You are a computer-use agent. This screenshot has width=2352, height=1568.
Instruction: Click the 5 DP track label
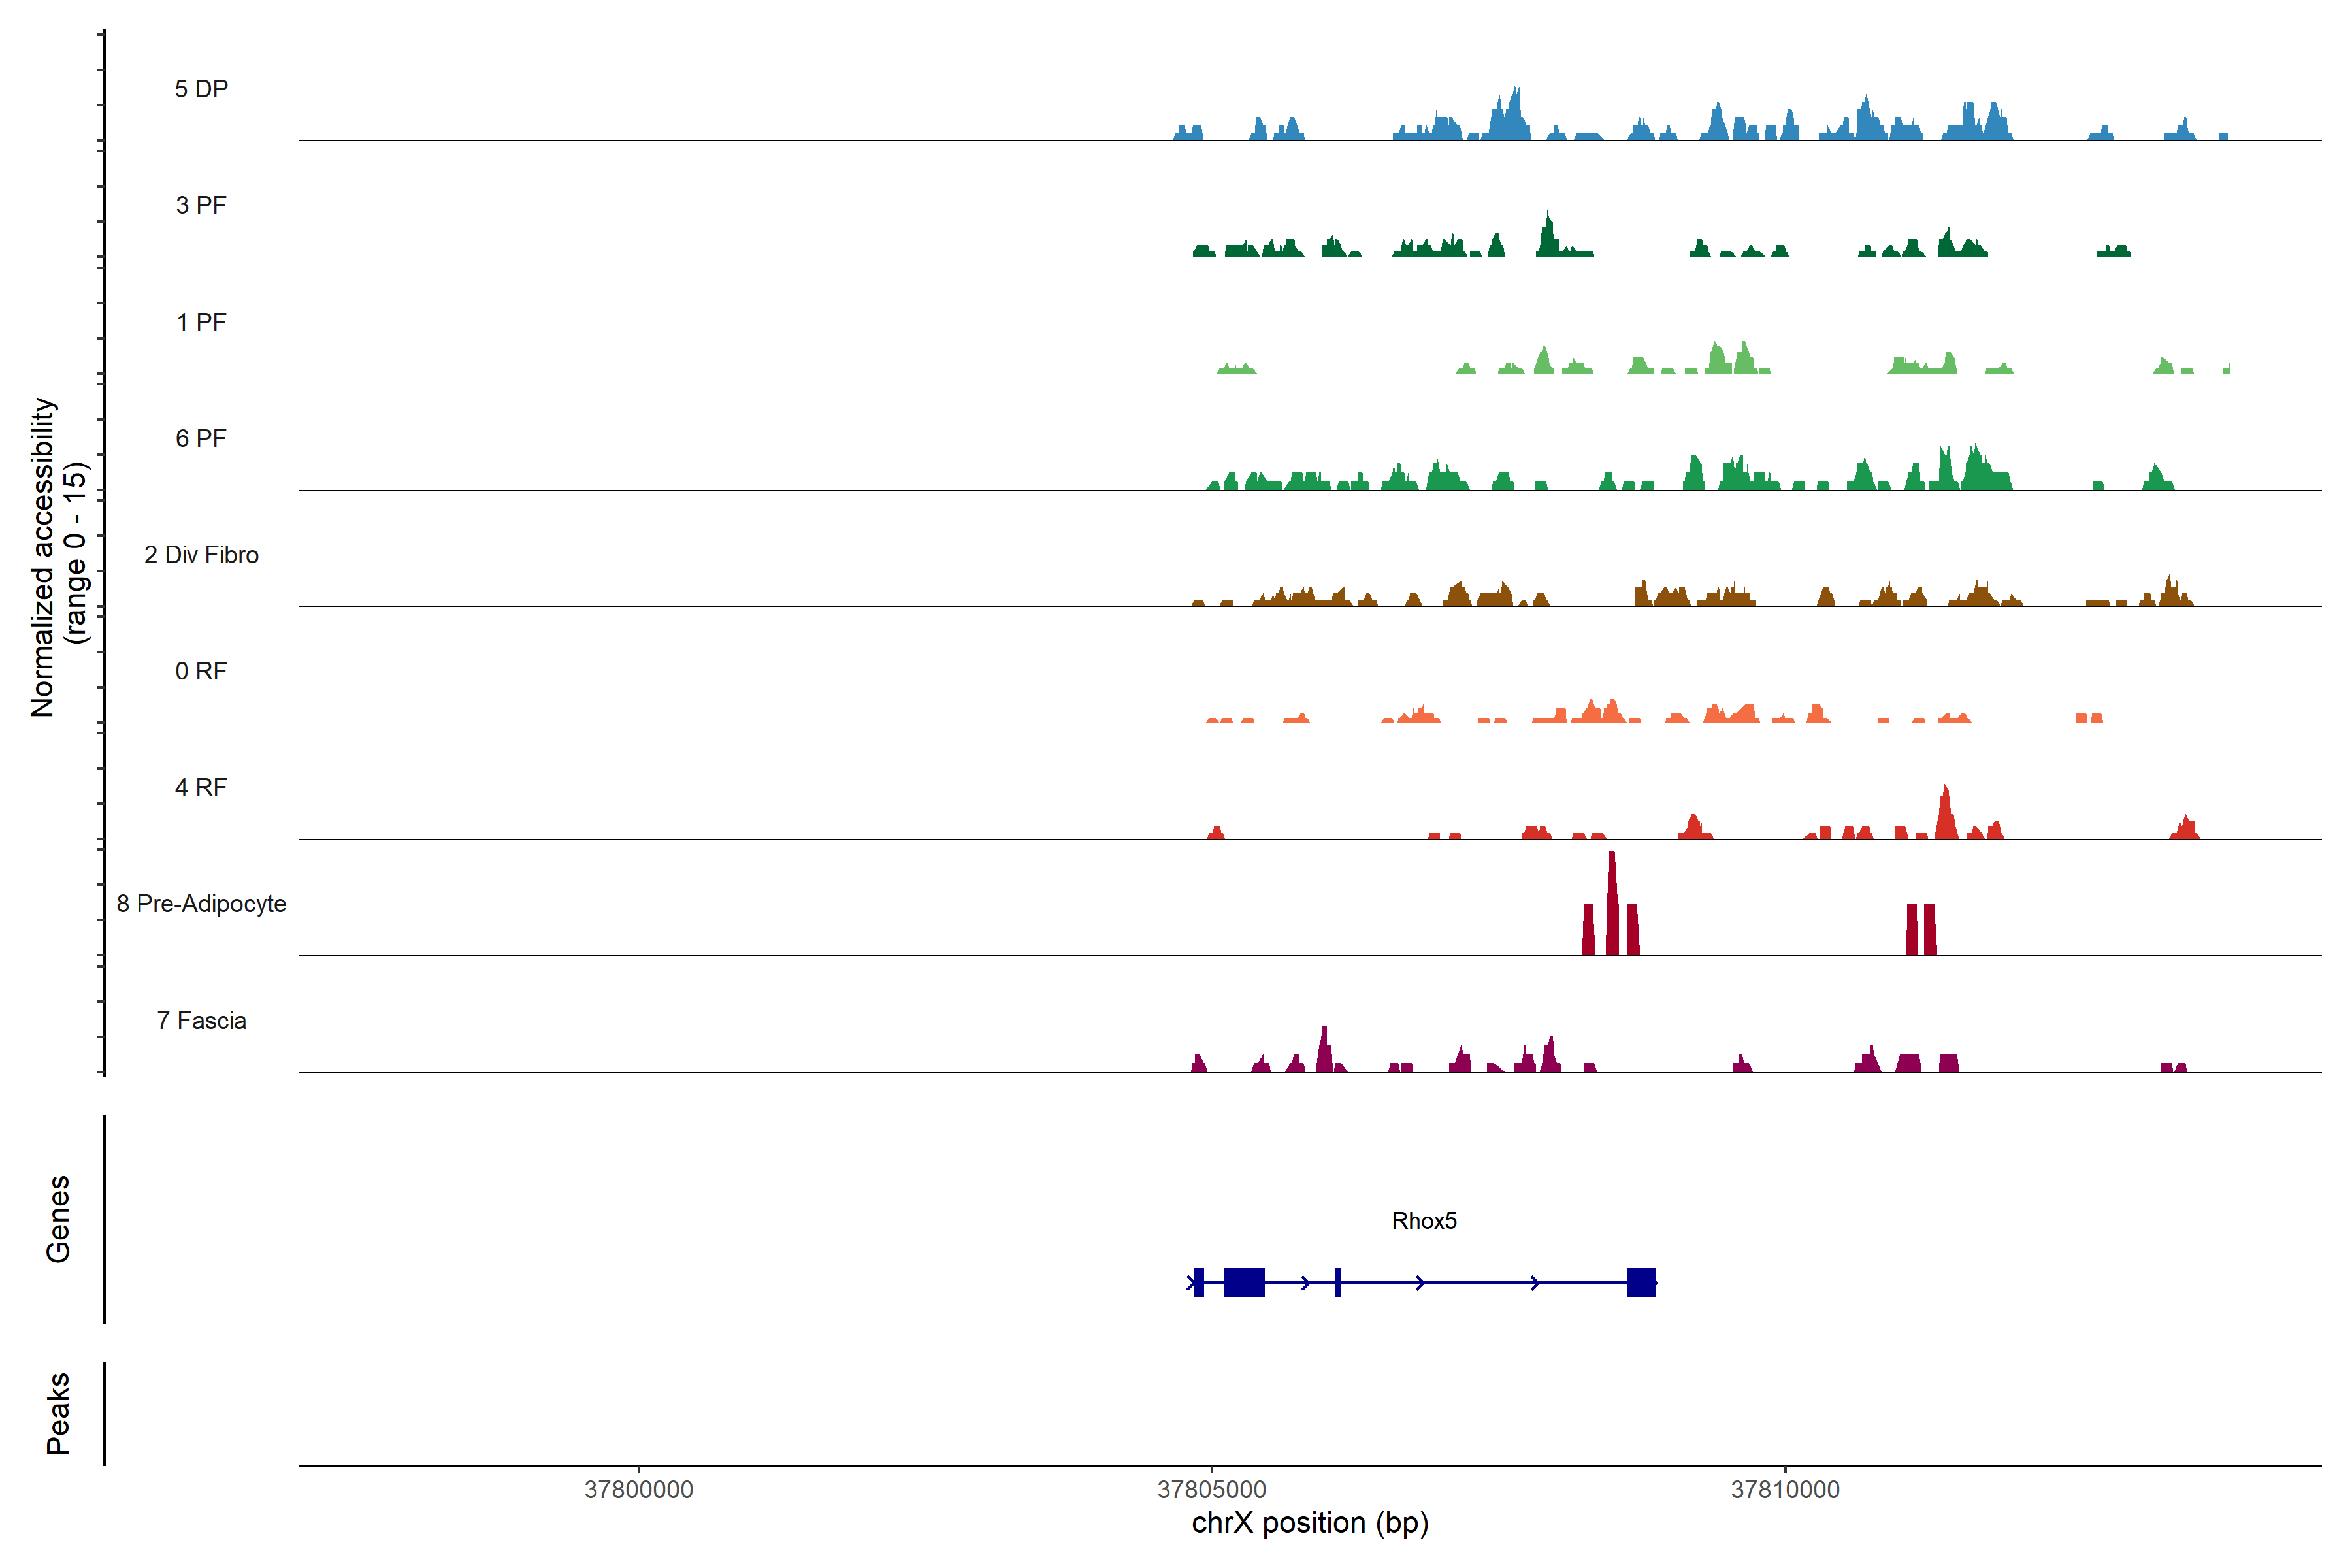(x=201, y=89)
